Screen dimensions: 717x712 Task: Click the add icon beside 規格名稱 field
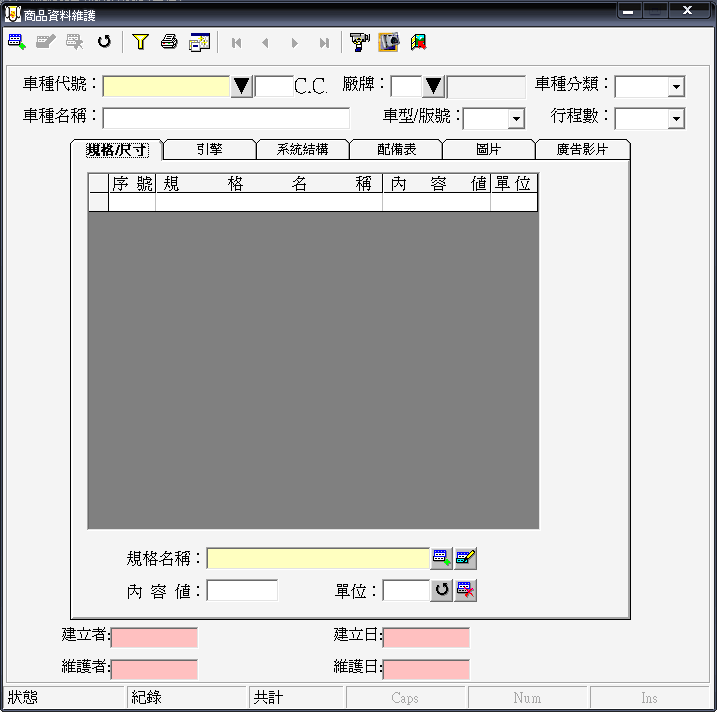pyautogui.click(x=441, y=558)
